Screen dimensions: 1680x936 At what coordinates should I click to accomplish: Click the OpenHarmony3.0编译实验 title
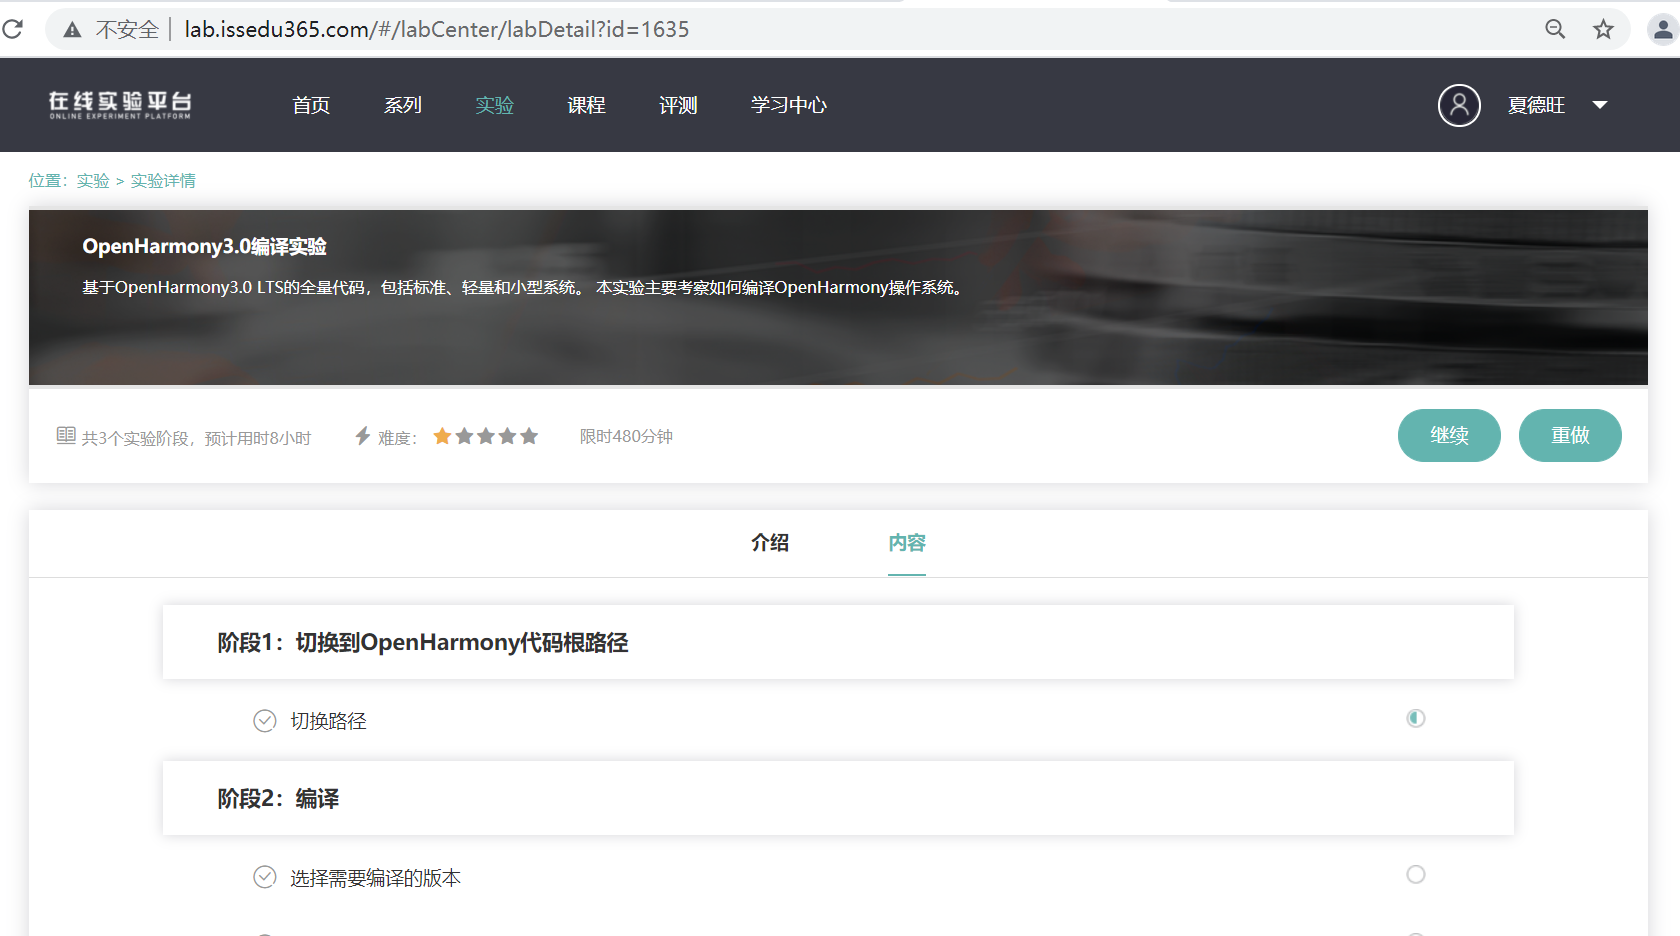(204, 246)
